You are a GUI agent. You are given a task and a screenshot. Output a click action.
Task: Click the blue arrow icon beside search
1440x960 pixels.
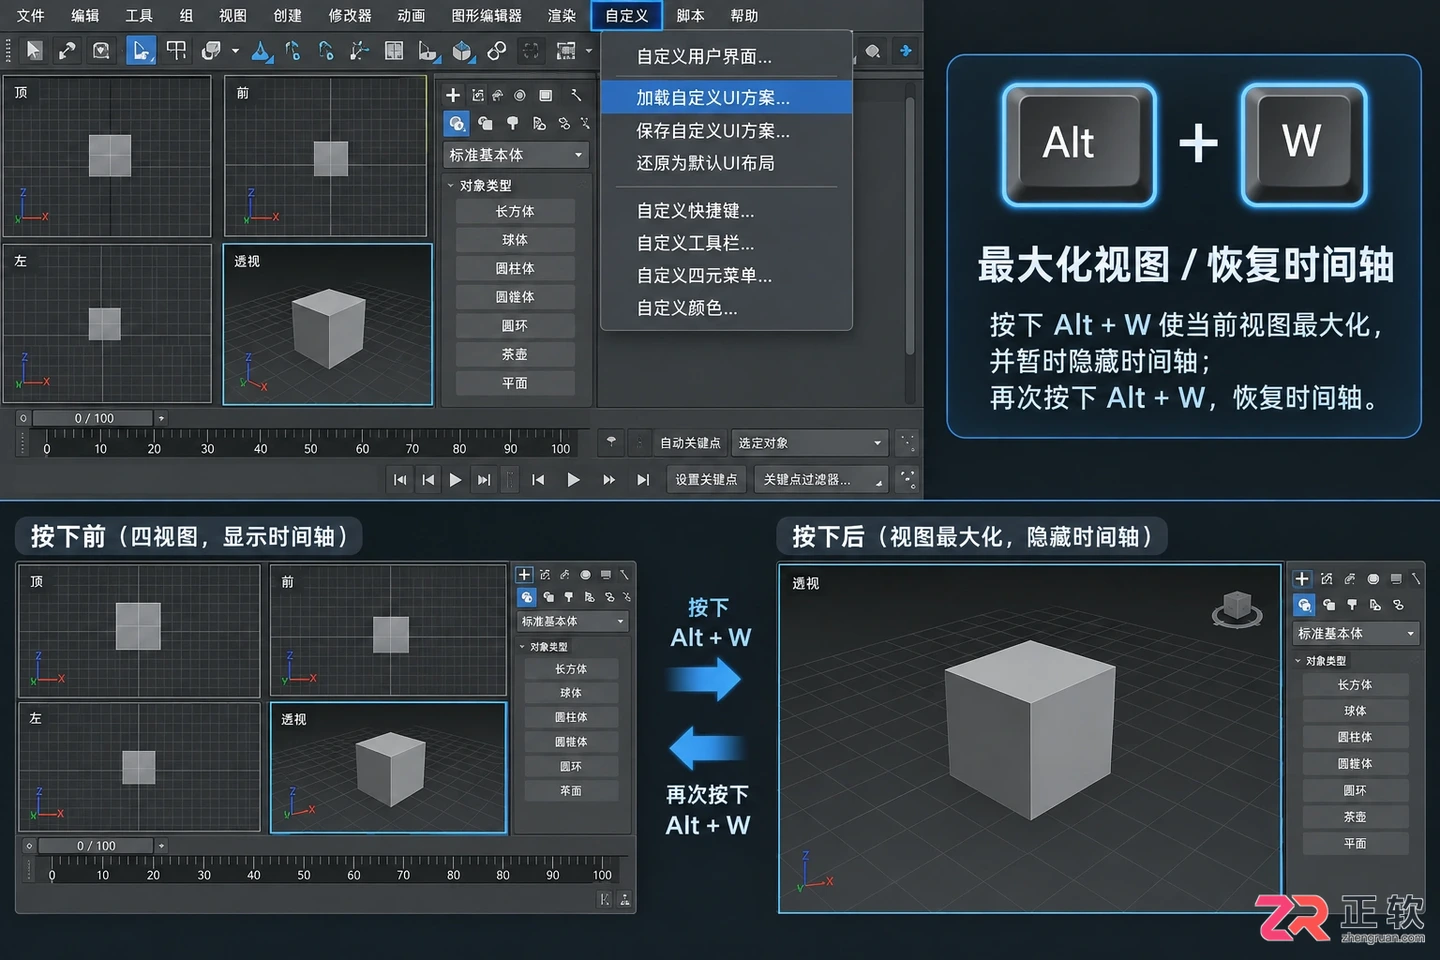(906, 50)
